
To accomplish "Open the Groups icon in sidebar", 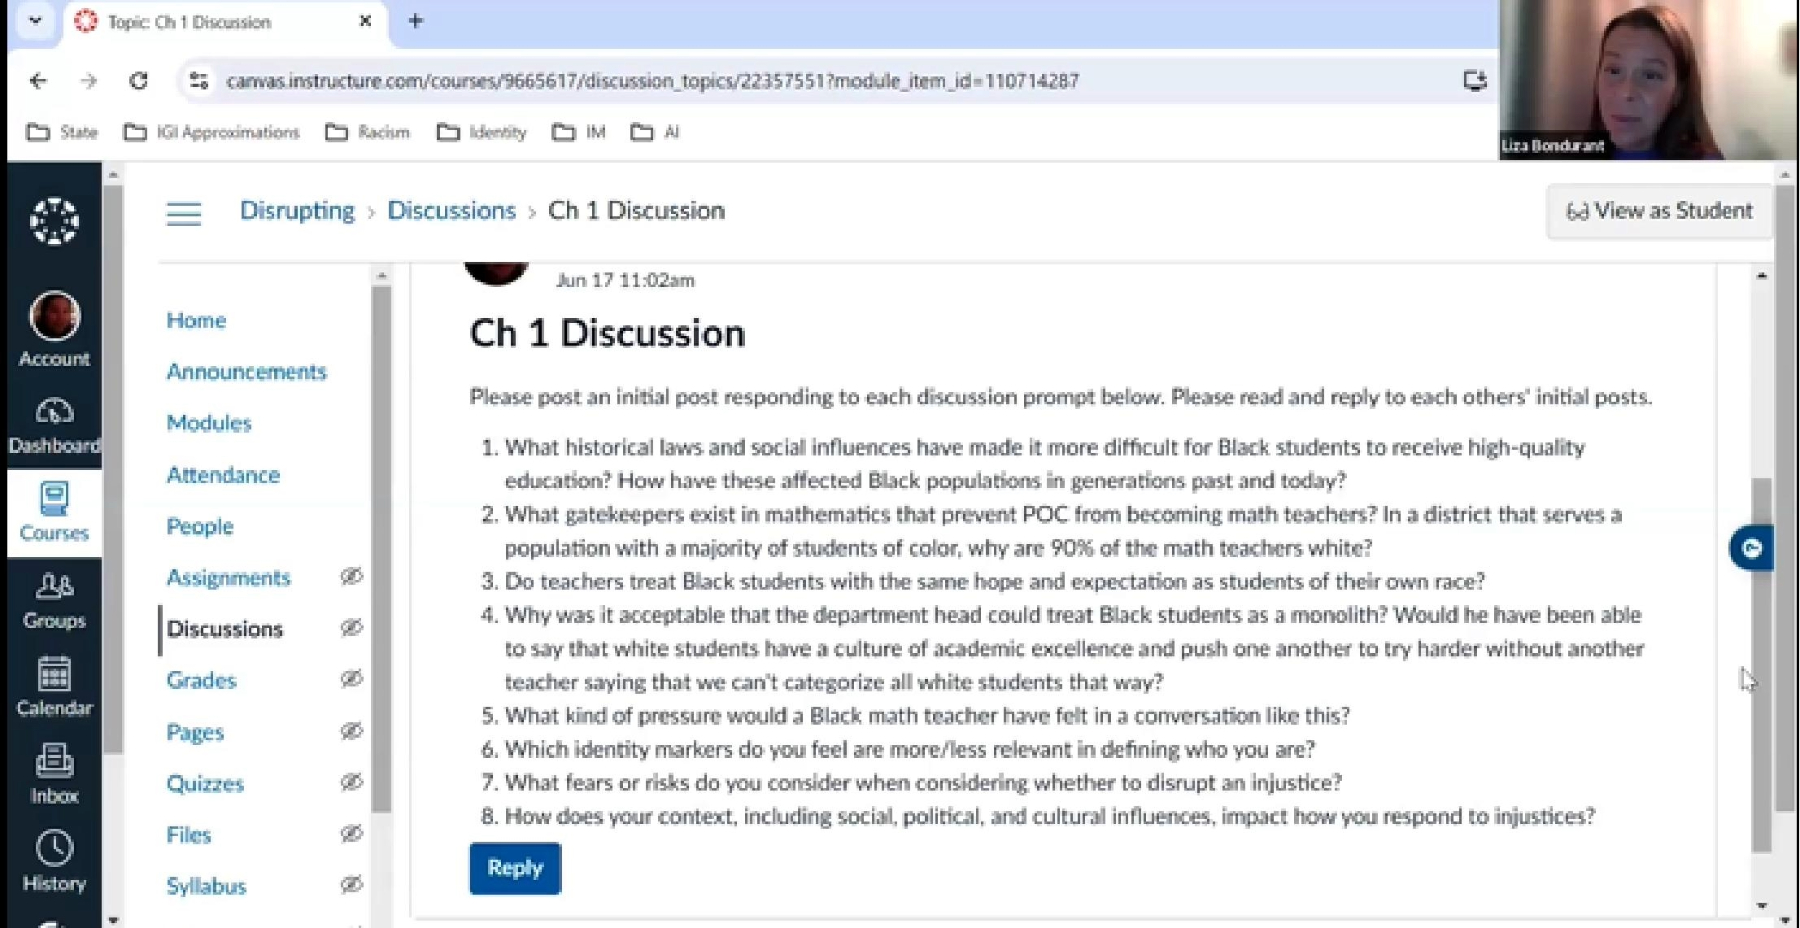I will (54, 586).
